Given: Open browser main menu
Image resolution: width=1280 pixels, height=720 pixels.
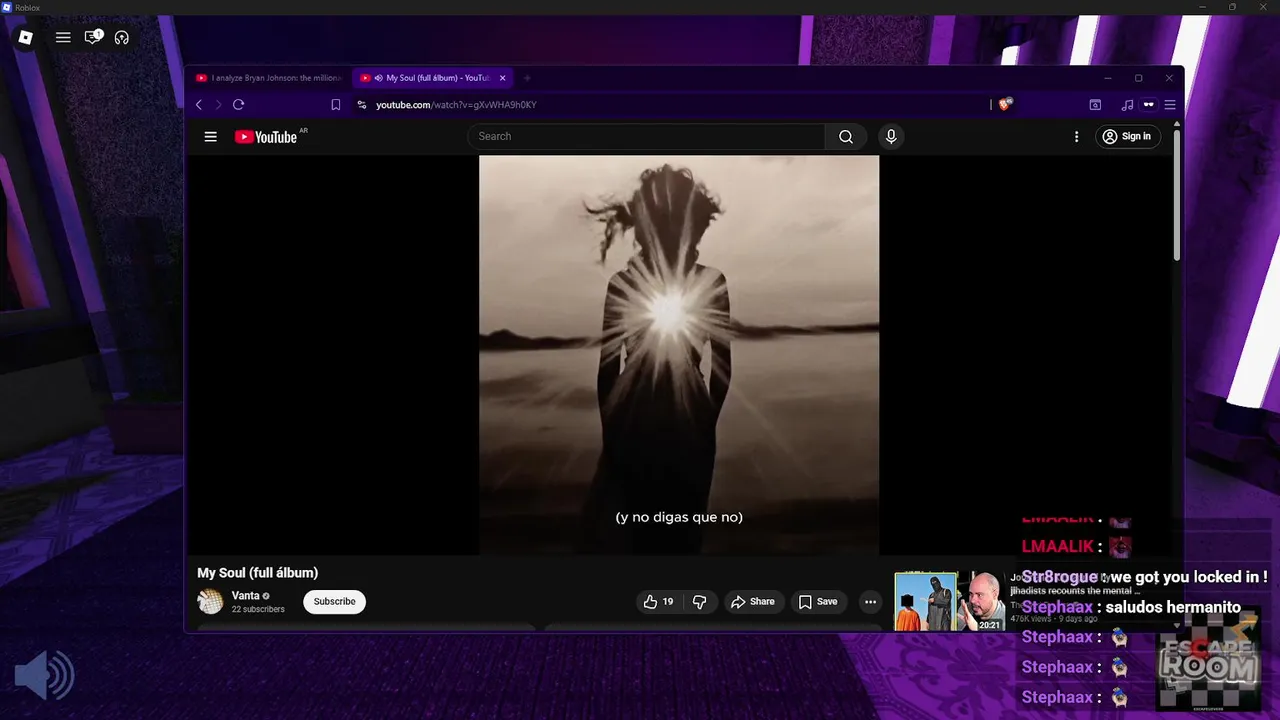Looking at the screenshot, I should (1169, 105).
